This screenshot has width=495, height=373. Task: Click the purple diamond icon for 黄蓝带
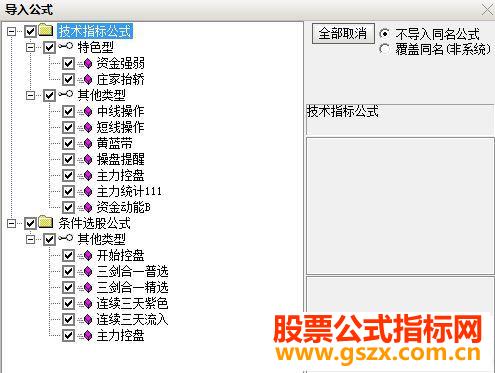[88, 143]
